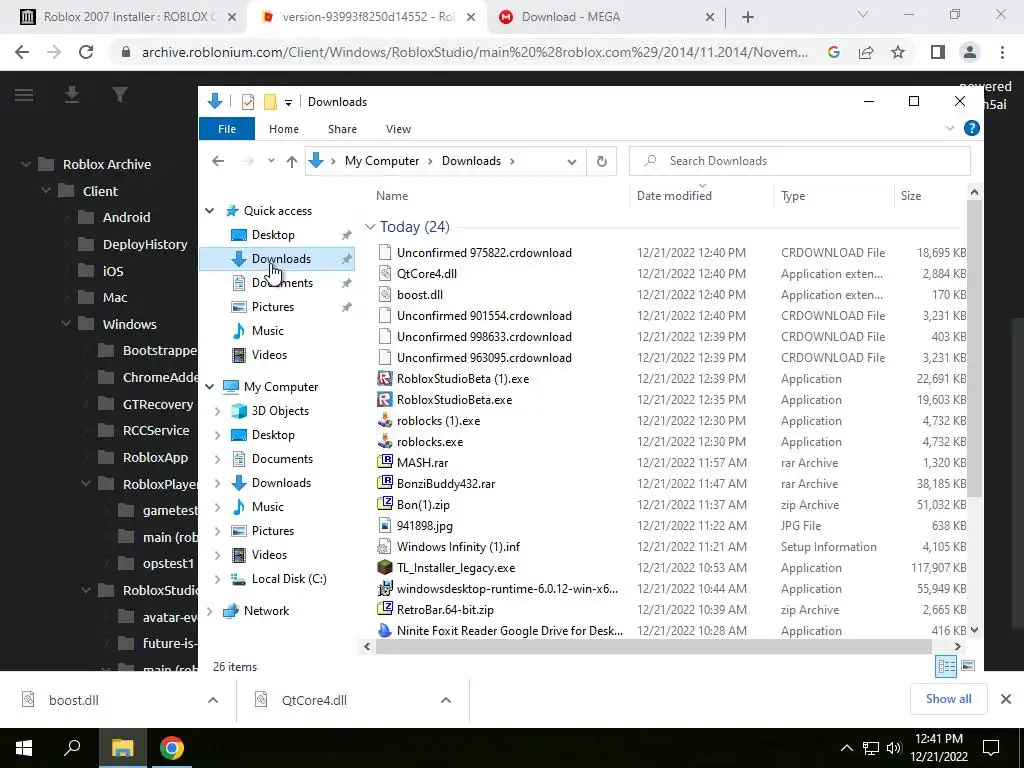
Task: Bookmark this page with the star icon
Action: tap(898, 52)
